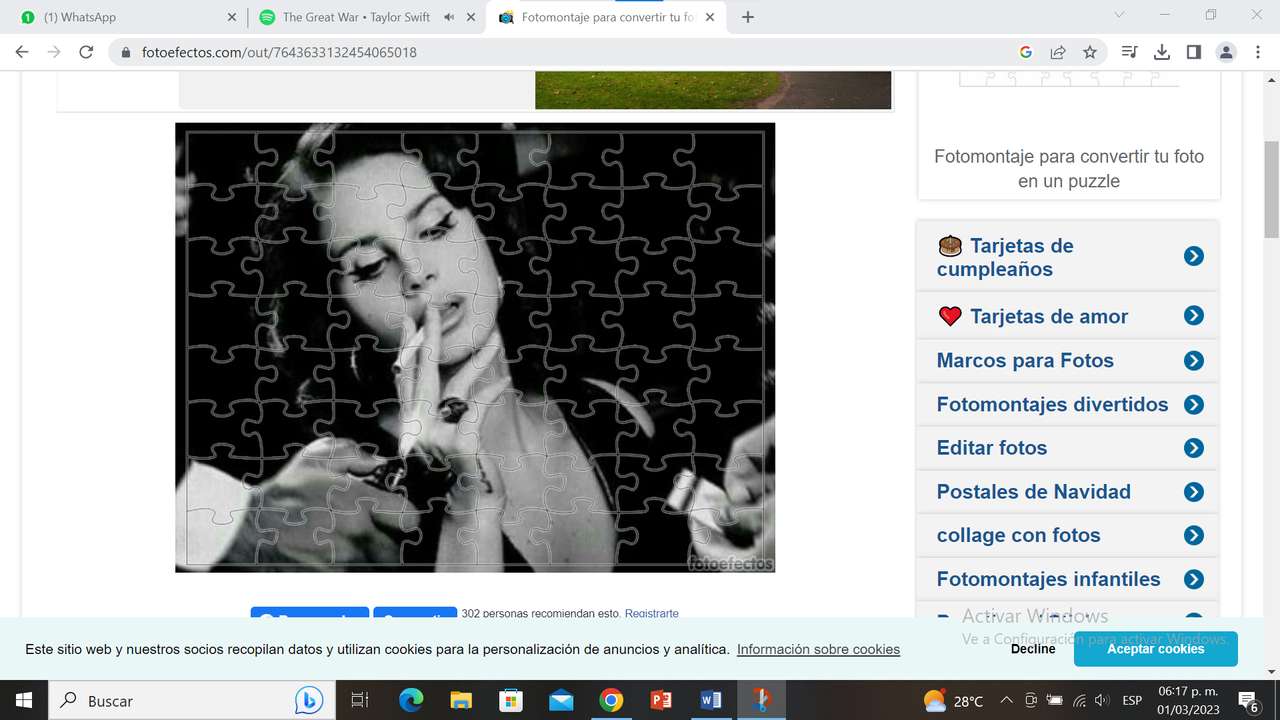The height and width of the screenshot is (720, 1280).
Task: Go back to the previous page
Action: [x=22, y=52]
